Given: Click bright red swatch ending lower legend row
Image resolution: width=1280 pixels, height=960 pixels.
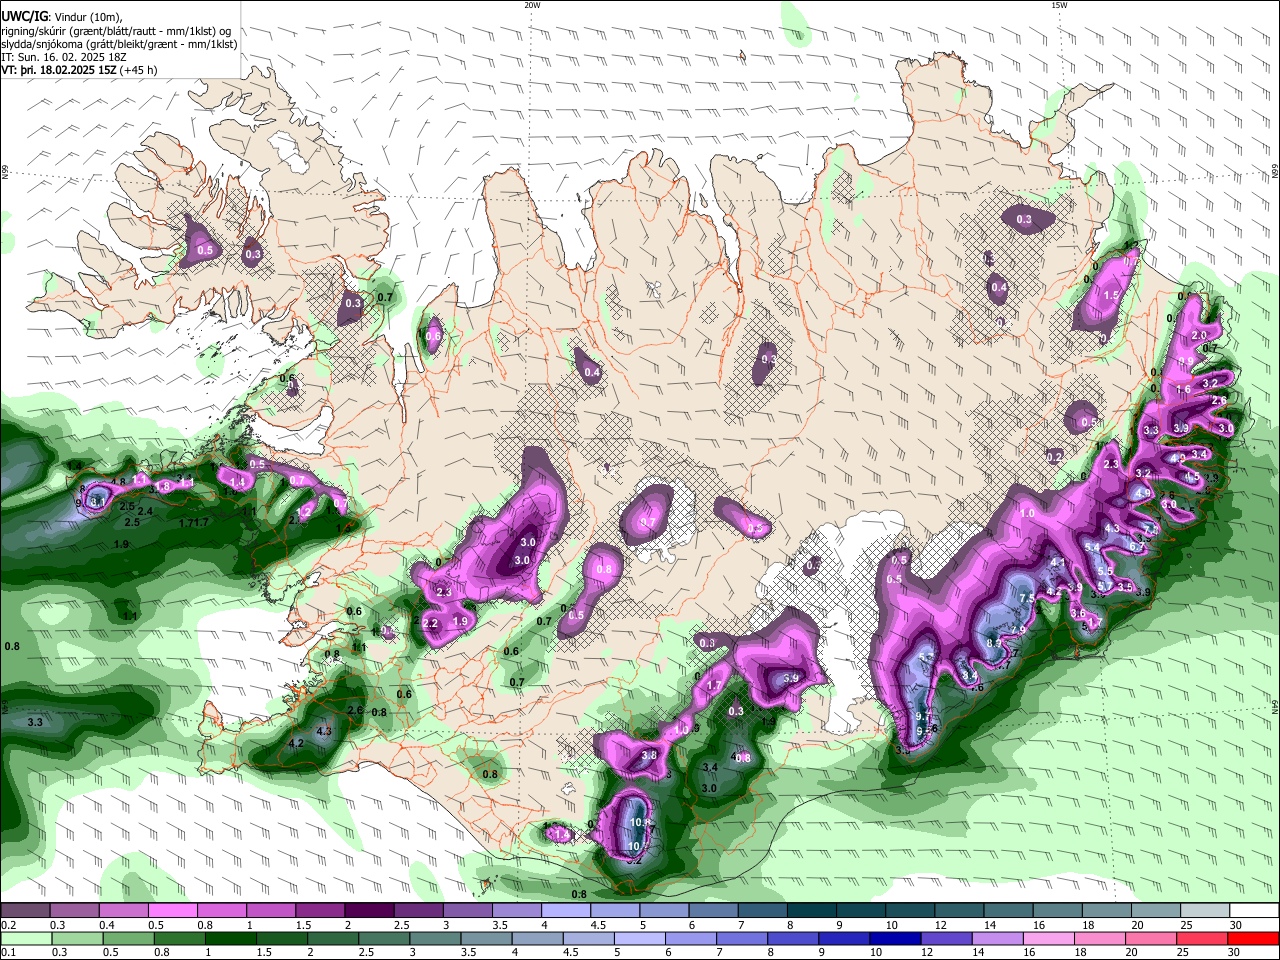Looking at the screenshot, I should (1253, 938).
